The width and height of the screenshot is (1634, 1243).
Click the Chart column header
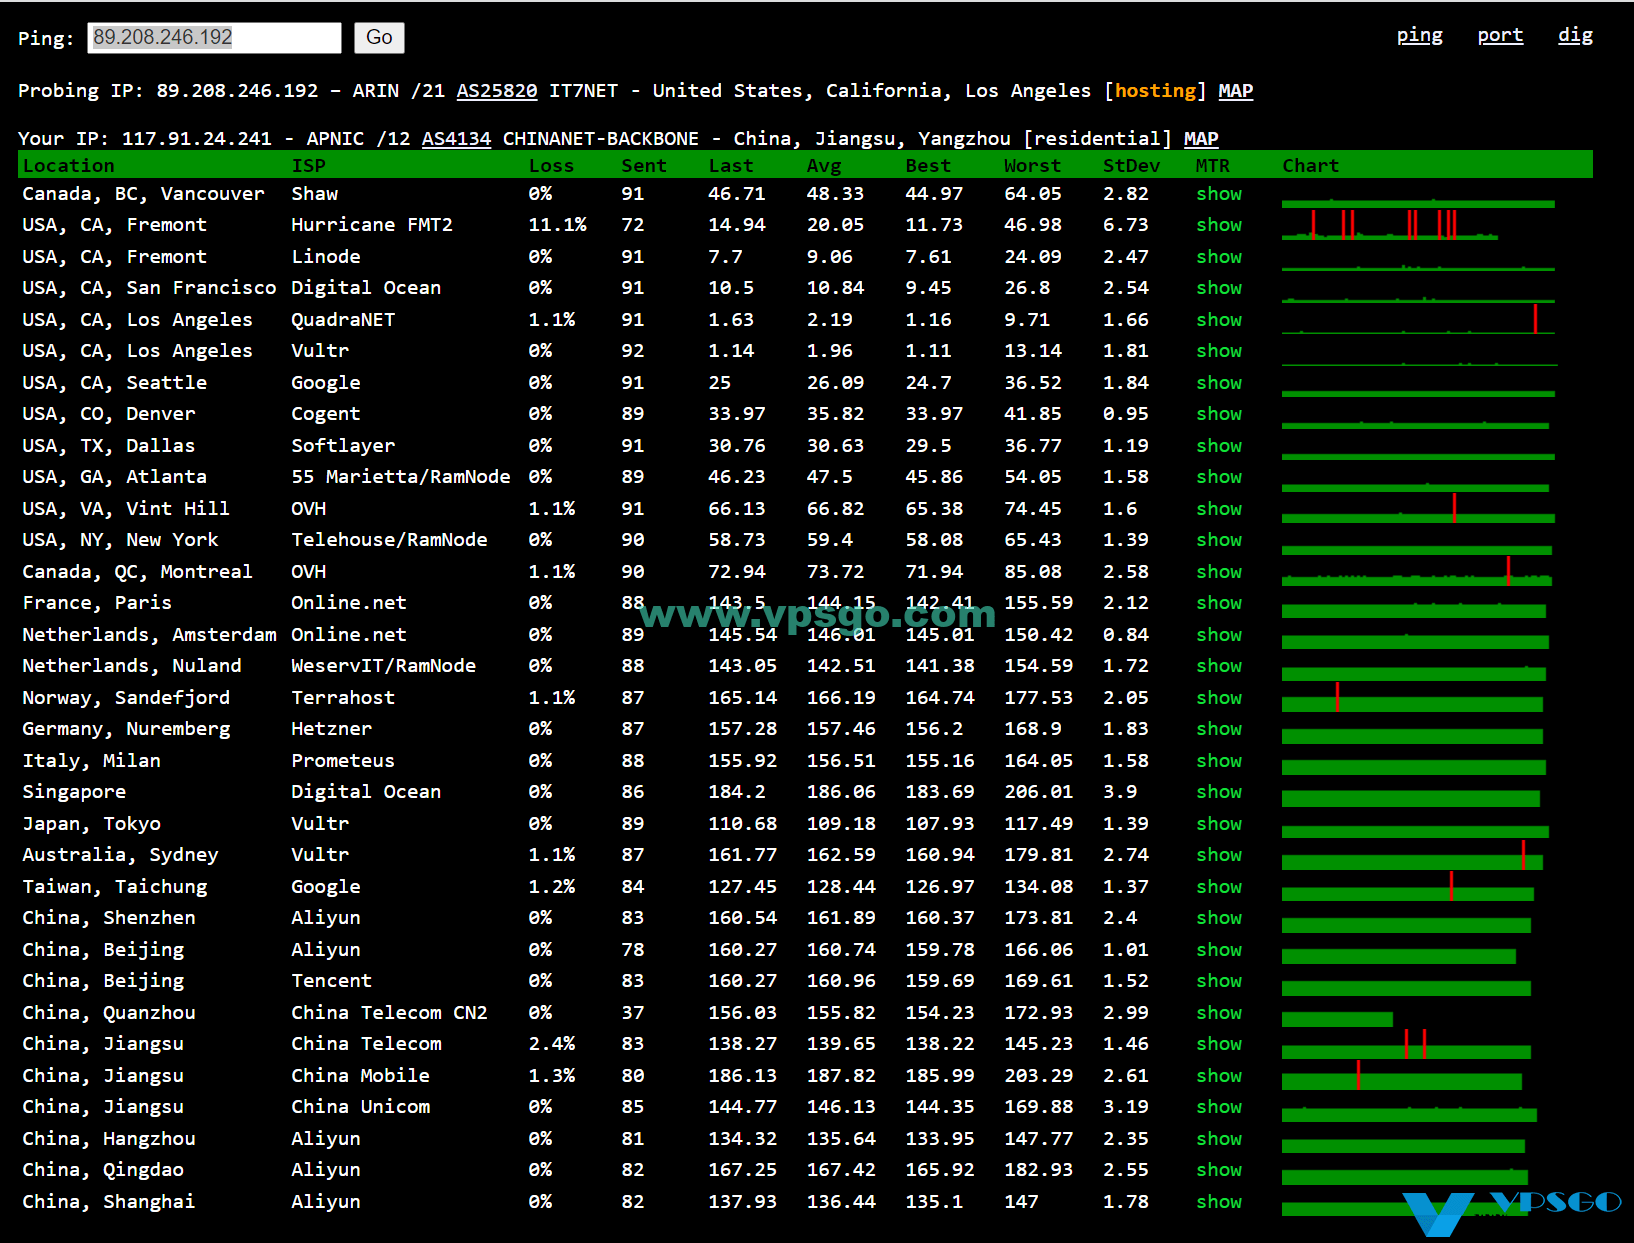tap(1310, 166)
